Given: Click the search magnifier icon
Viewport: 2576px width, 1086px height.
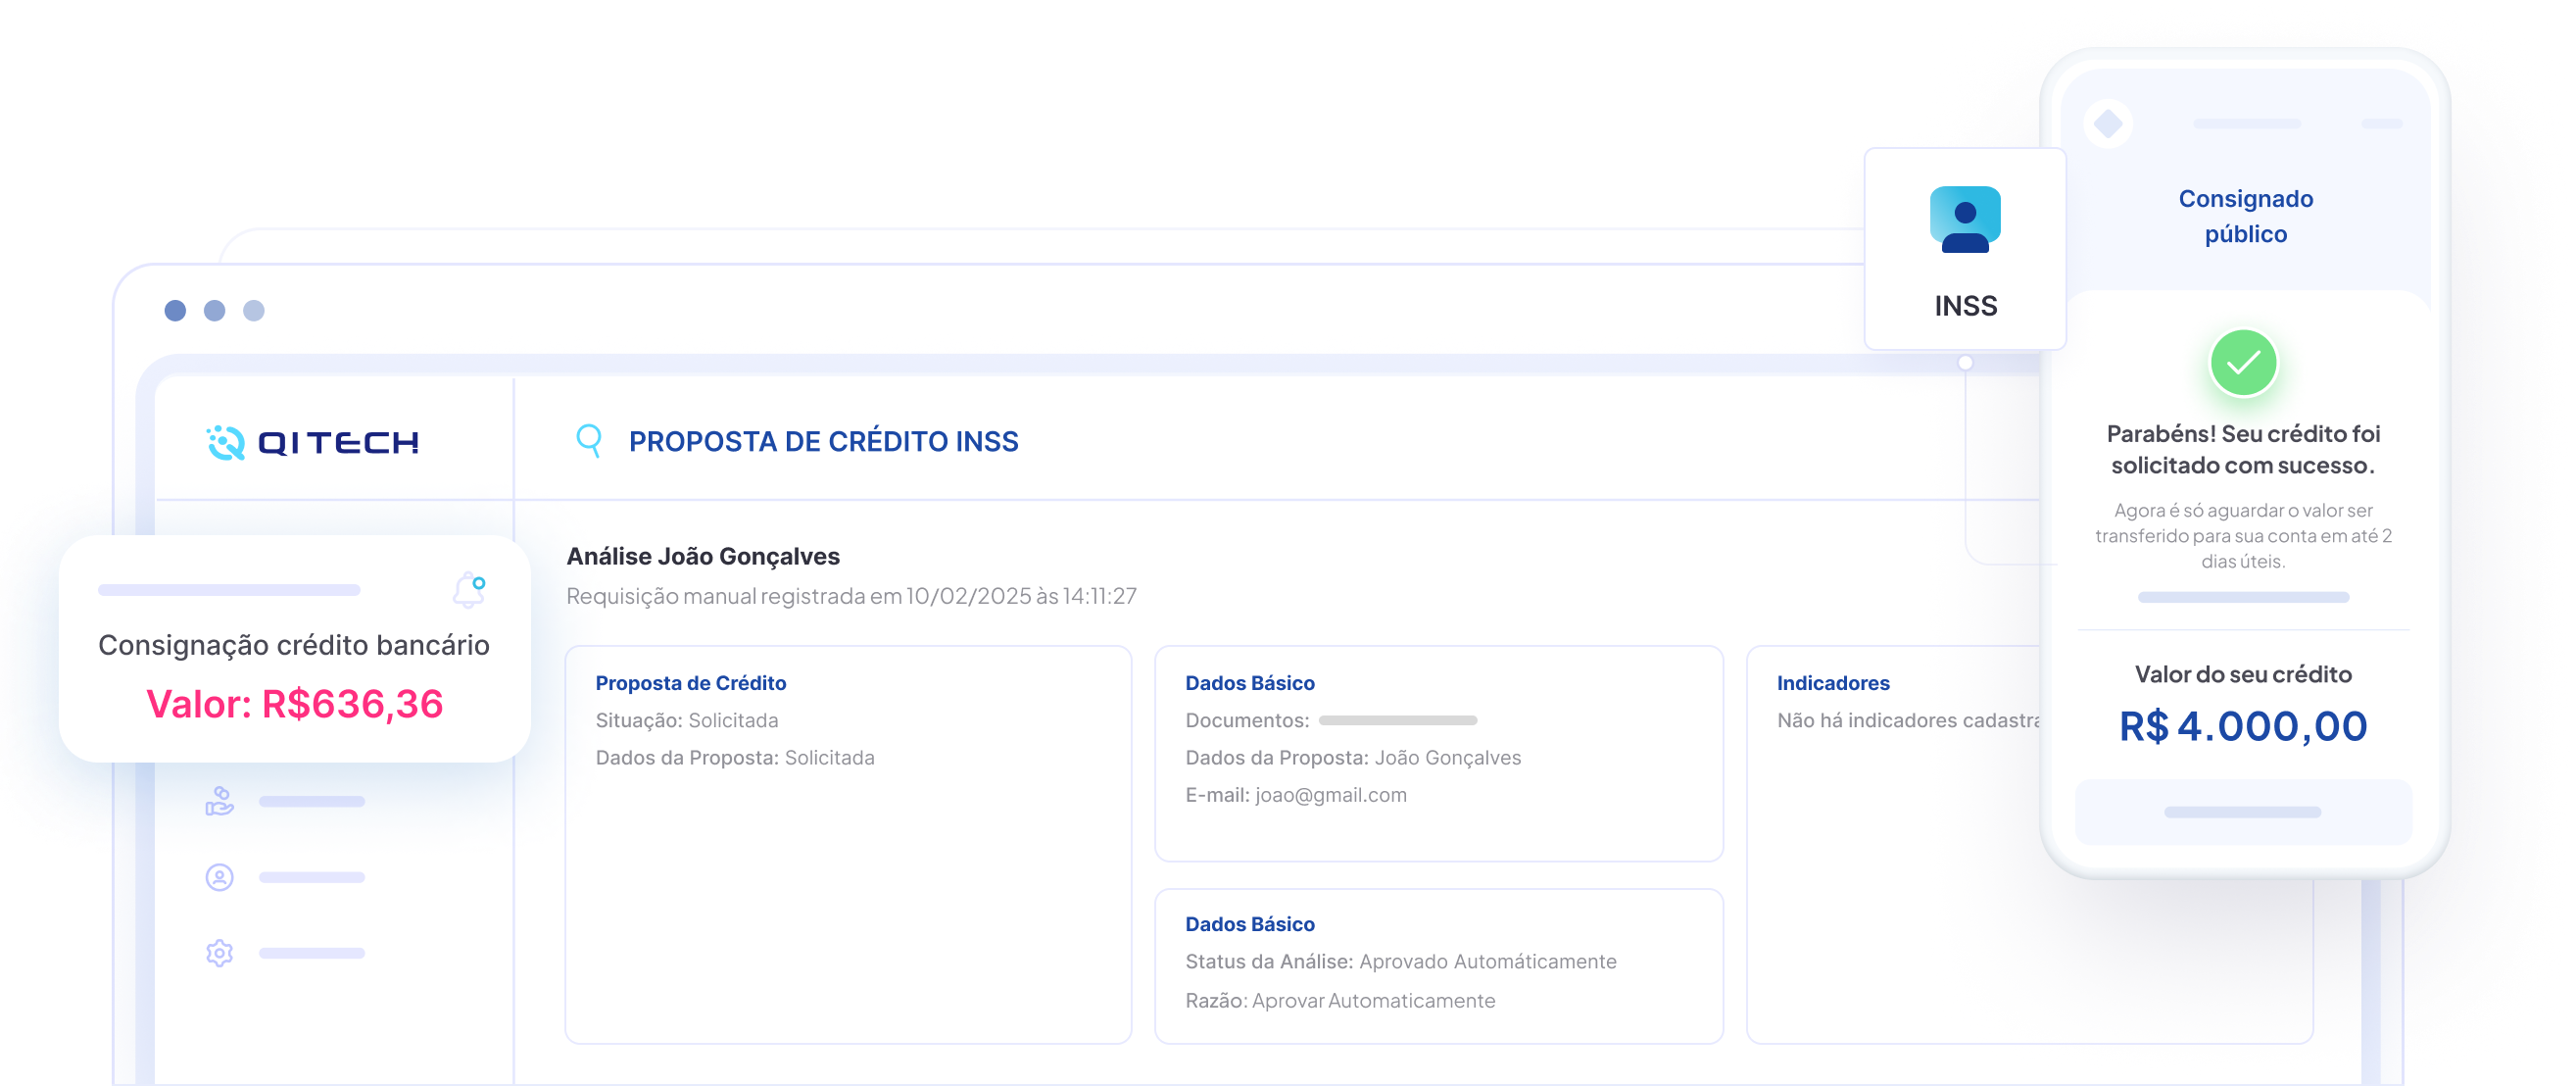Looking at the screenshot, I should (x=589, y=440).
